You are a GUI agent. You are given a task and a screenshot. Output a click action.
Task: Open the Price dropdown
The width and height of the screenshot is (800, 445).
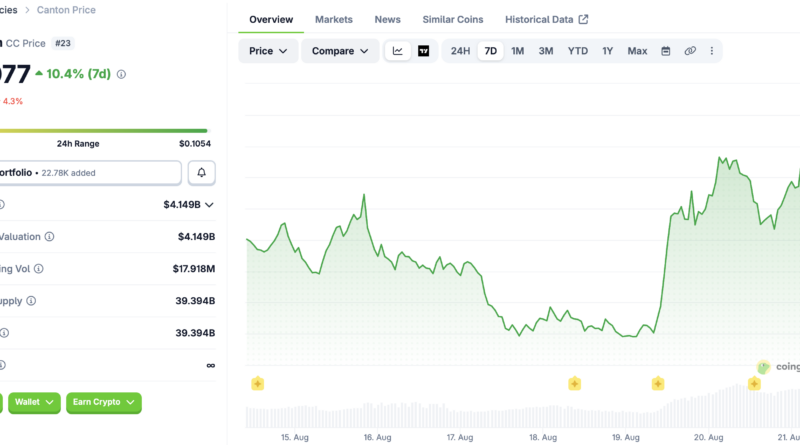(268, 51)
